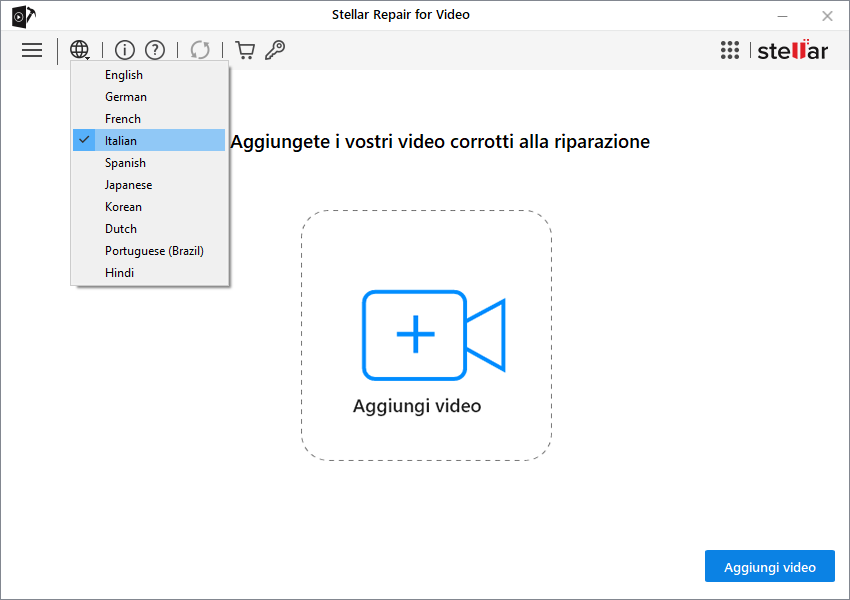This screenshot has width=850, height=600.
Task: Choose Japanese as the language
Action: pos(149,185)
